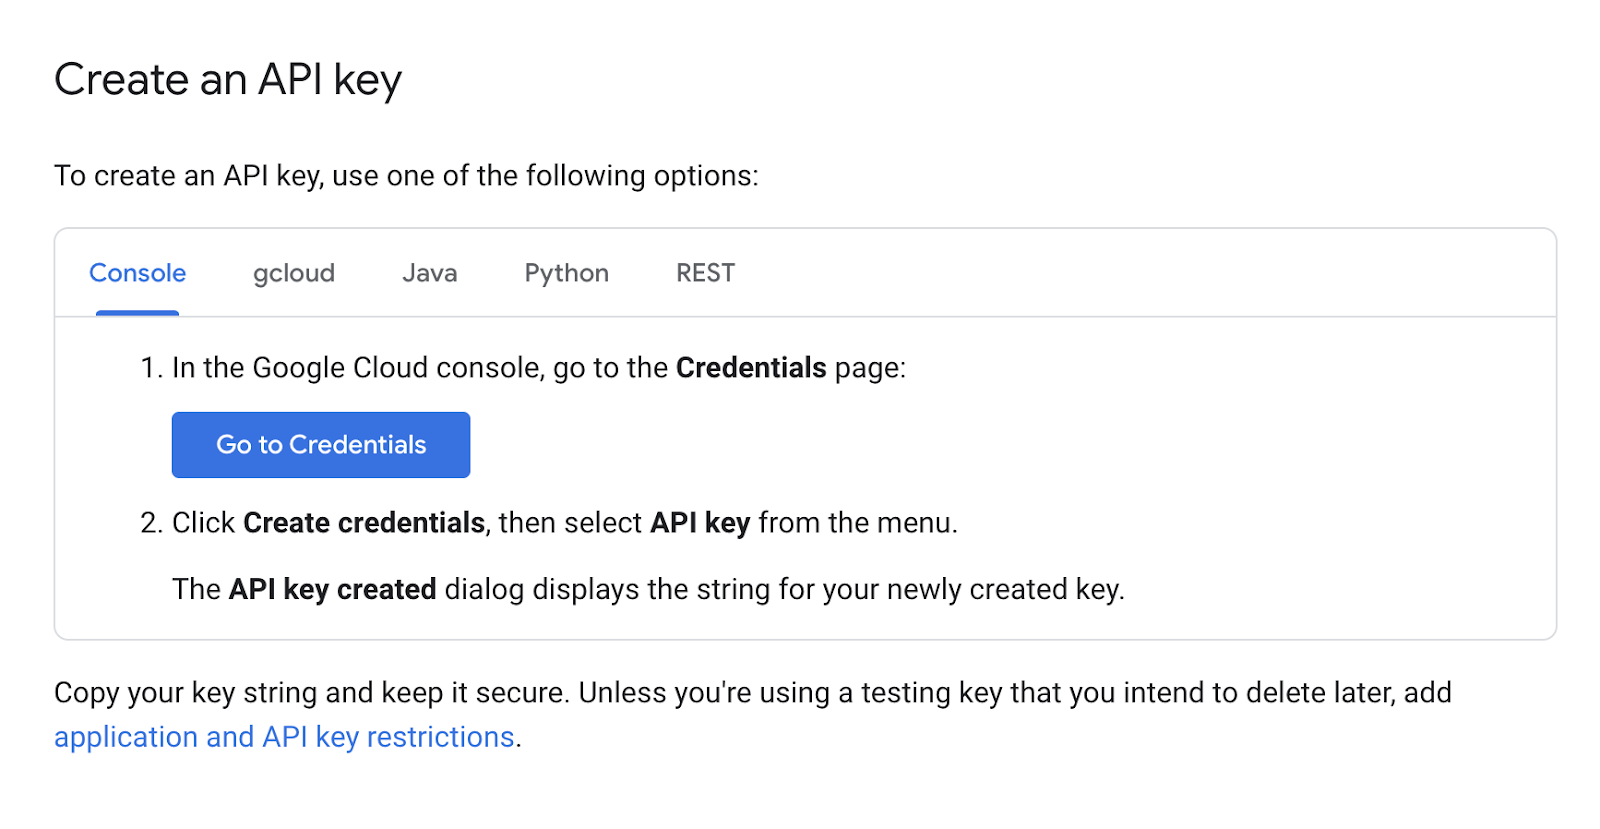Click the bold Credentials text in step 1
Viewport: 1600px width, 829px height.
pyautogui.click(x=749, y=367)
